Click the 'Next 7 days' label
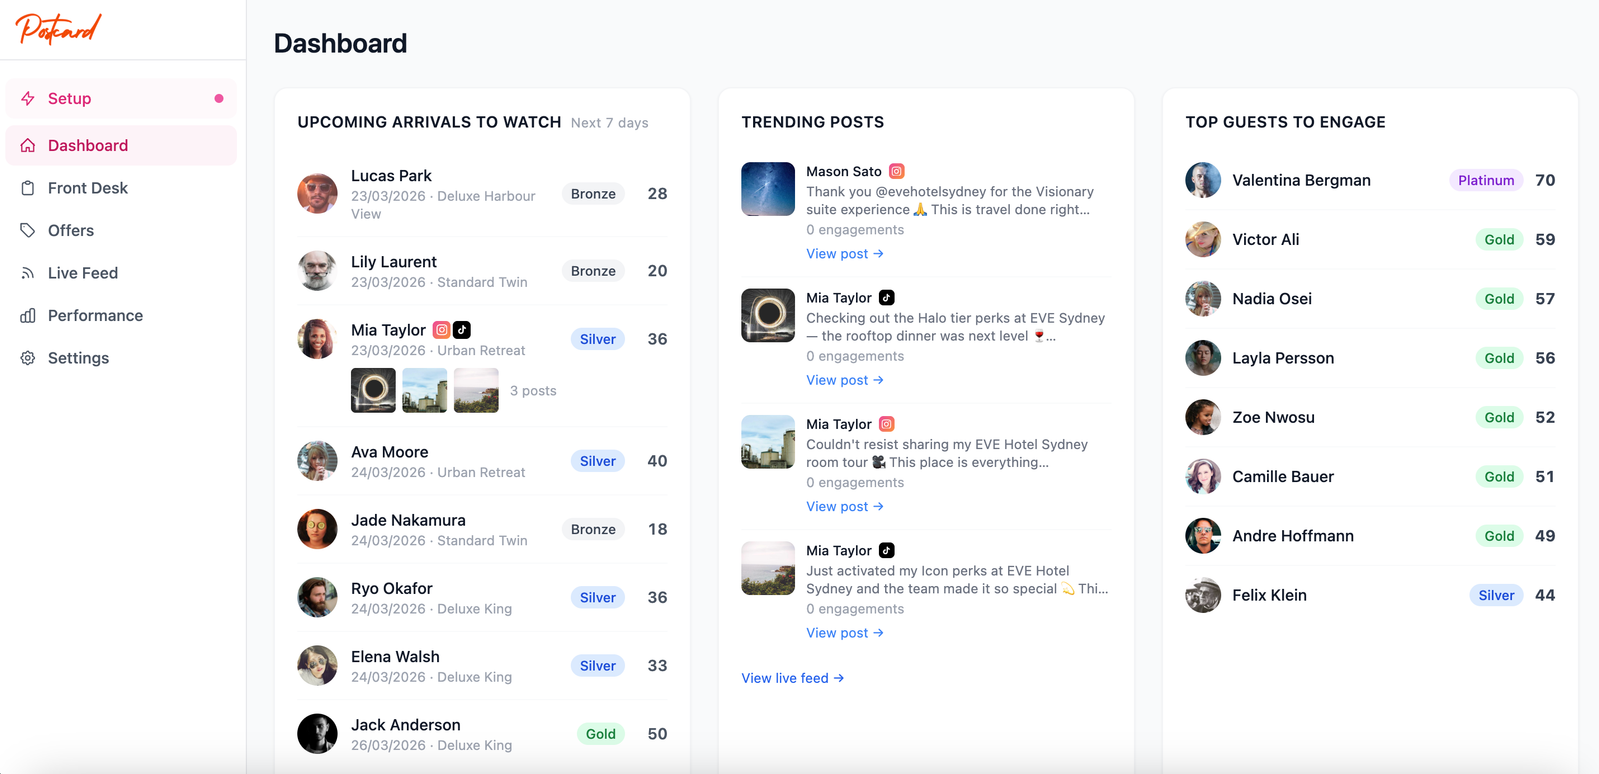 (x=610, y=123)
